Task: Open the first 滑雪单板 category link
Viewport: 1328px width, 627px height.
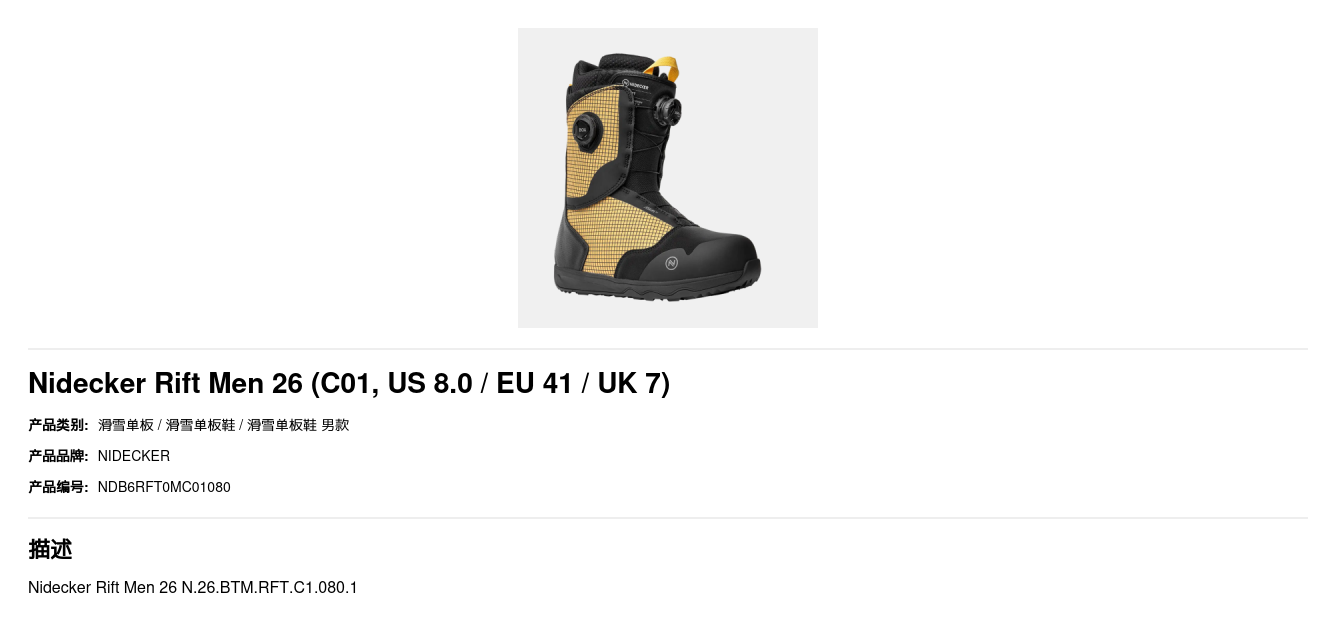Action: click(x=126, y=425)
